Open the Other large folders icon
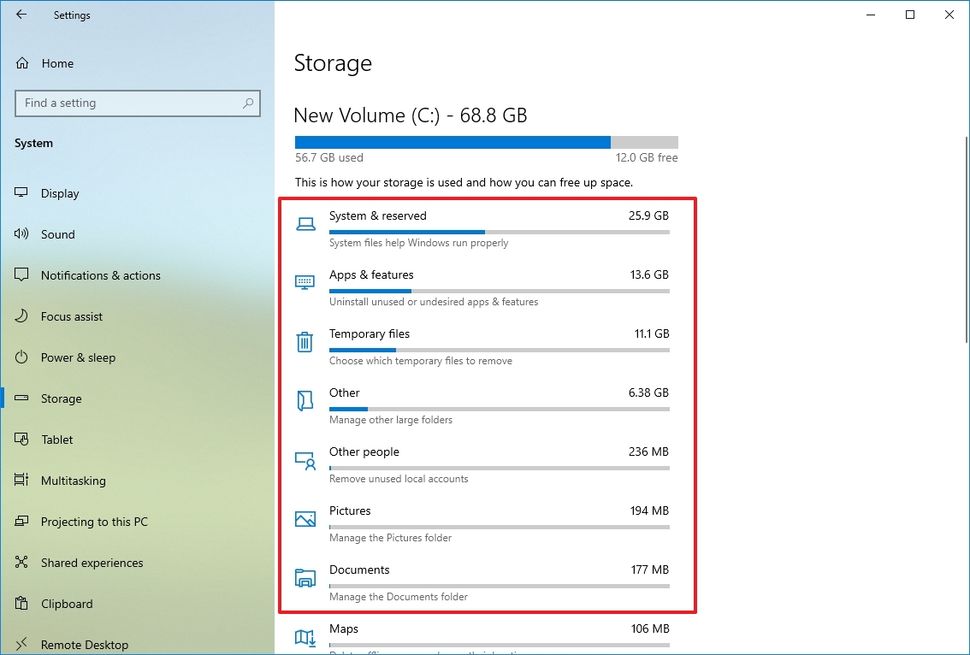 pos(305,400)
